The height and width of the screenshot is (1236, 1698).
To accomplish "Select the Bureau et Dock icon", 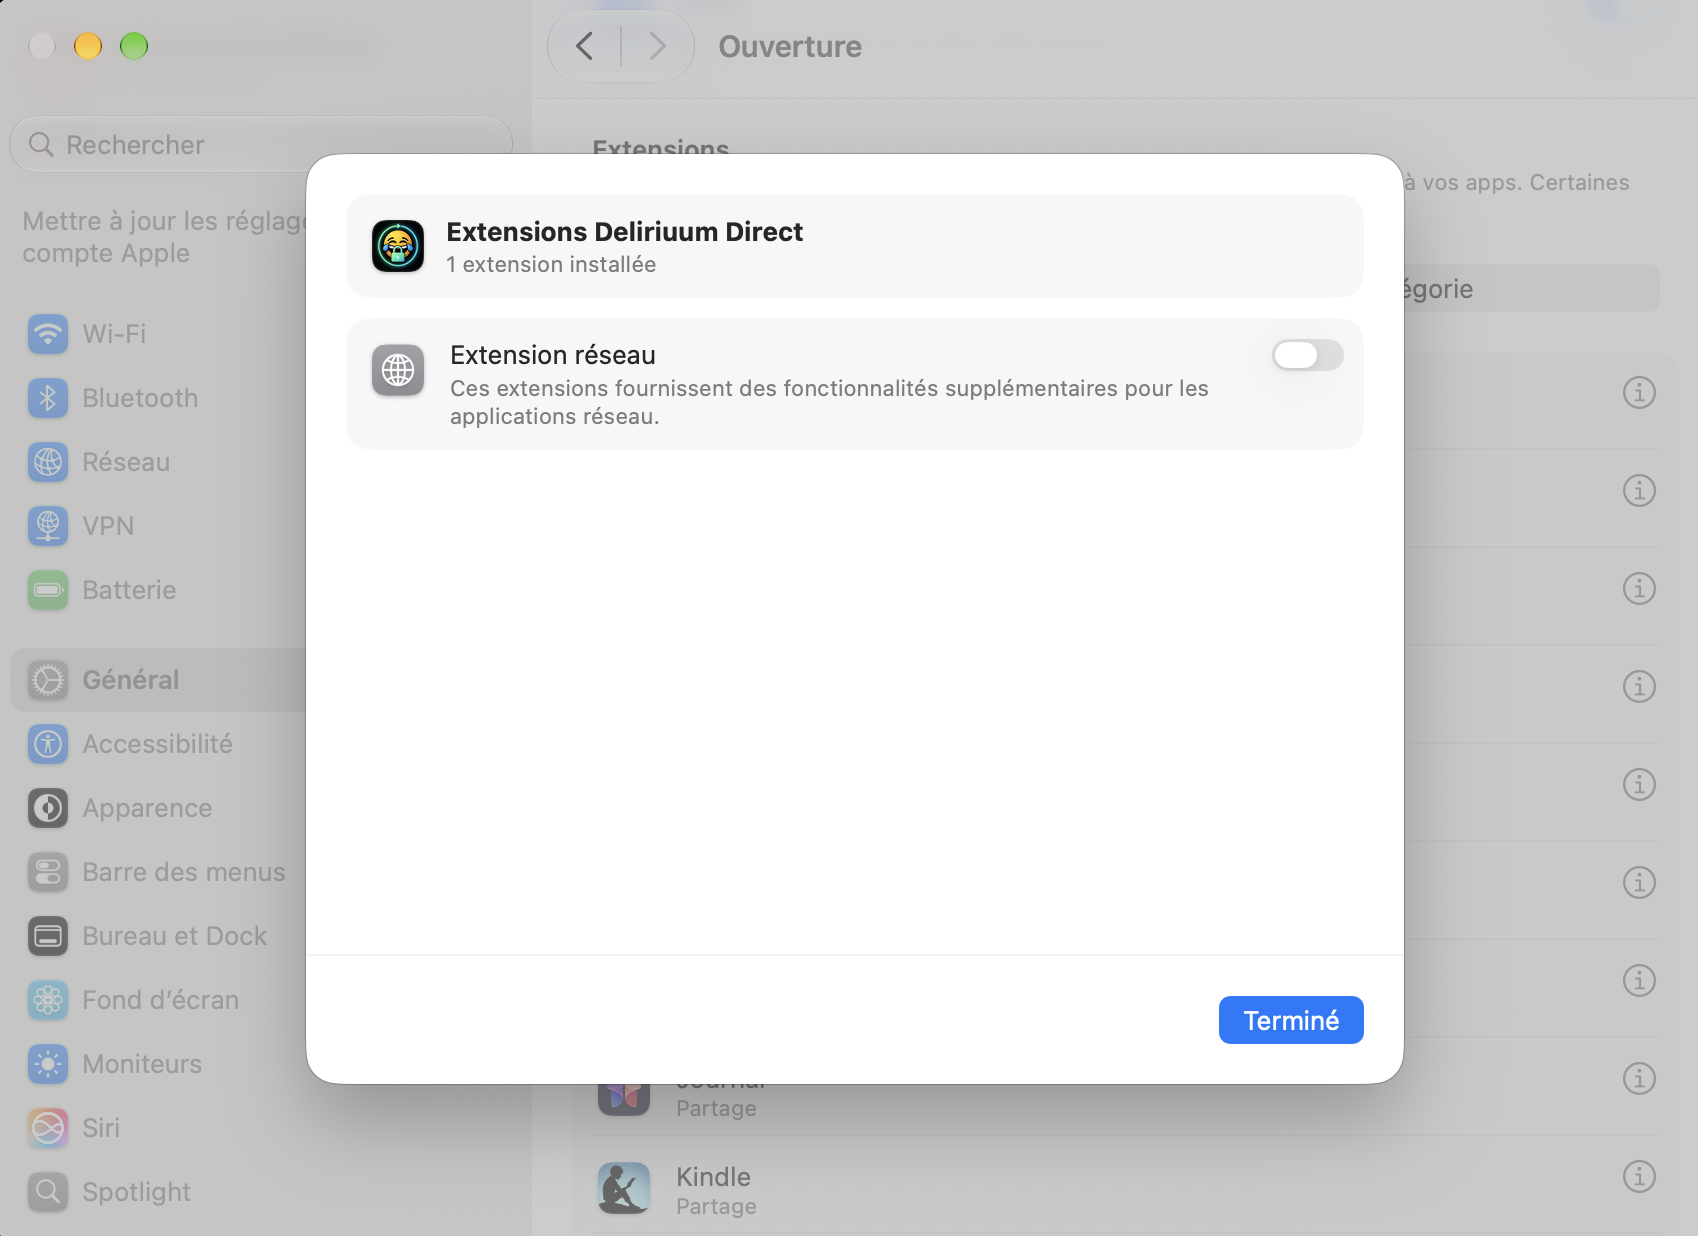I will tap(48, 936).
